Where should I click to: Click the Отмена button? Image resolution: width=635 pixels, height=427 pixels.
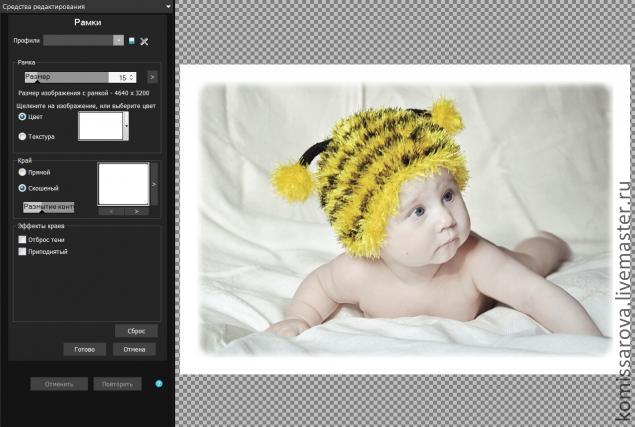coord(134,349)
